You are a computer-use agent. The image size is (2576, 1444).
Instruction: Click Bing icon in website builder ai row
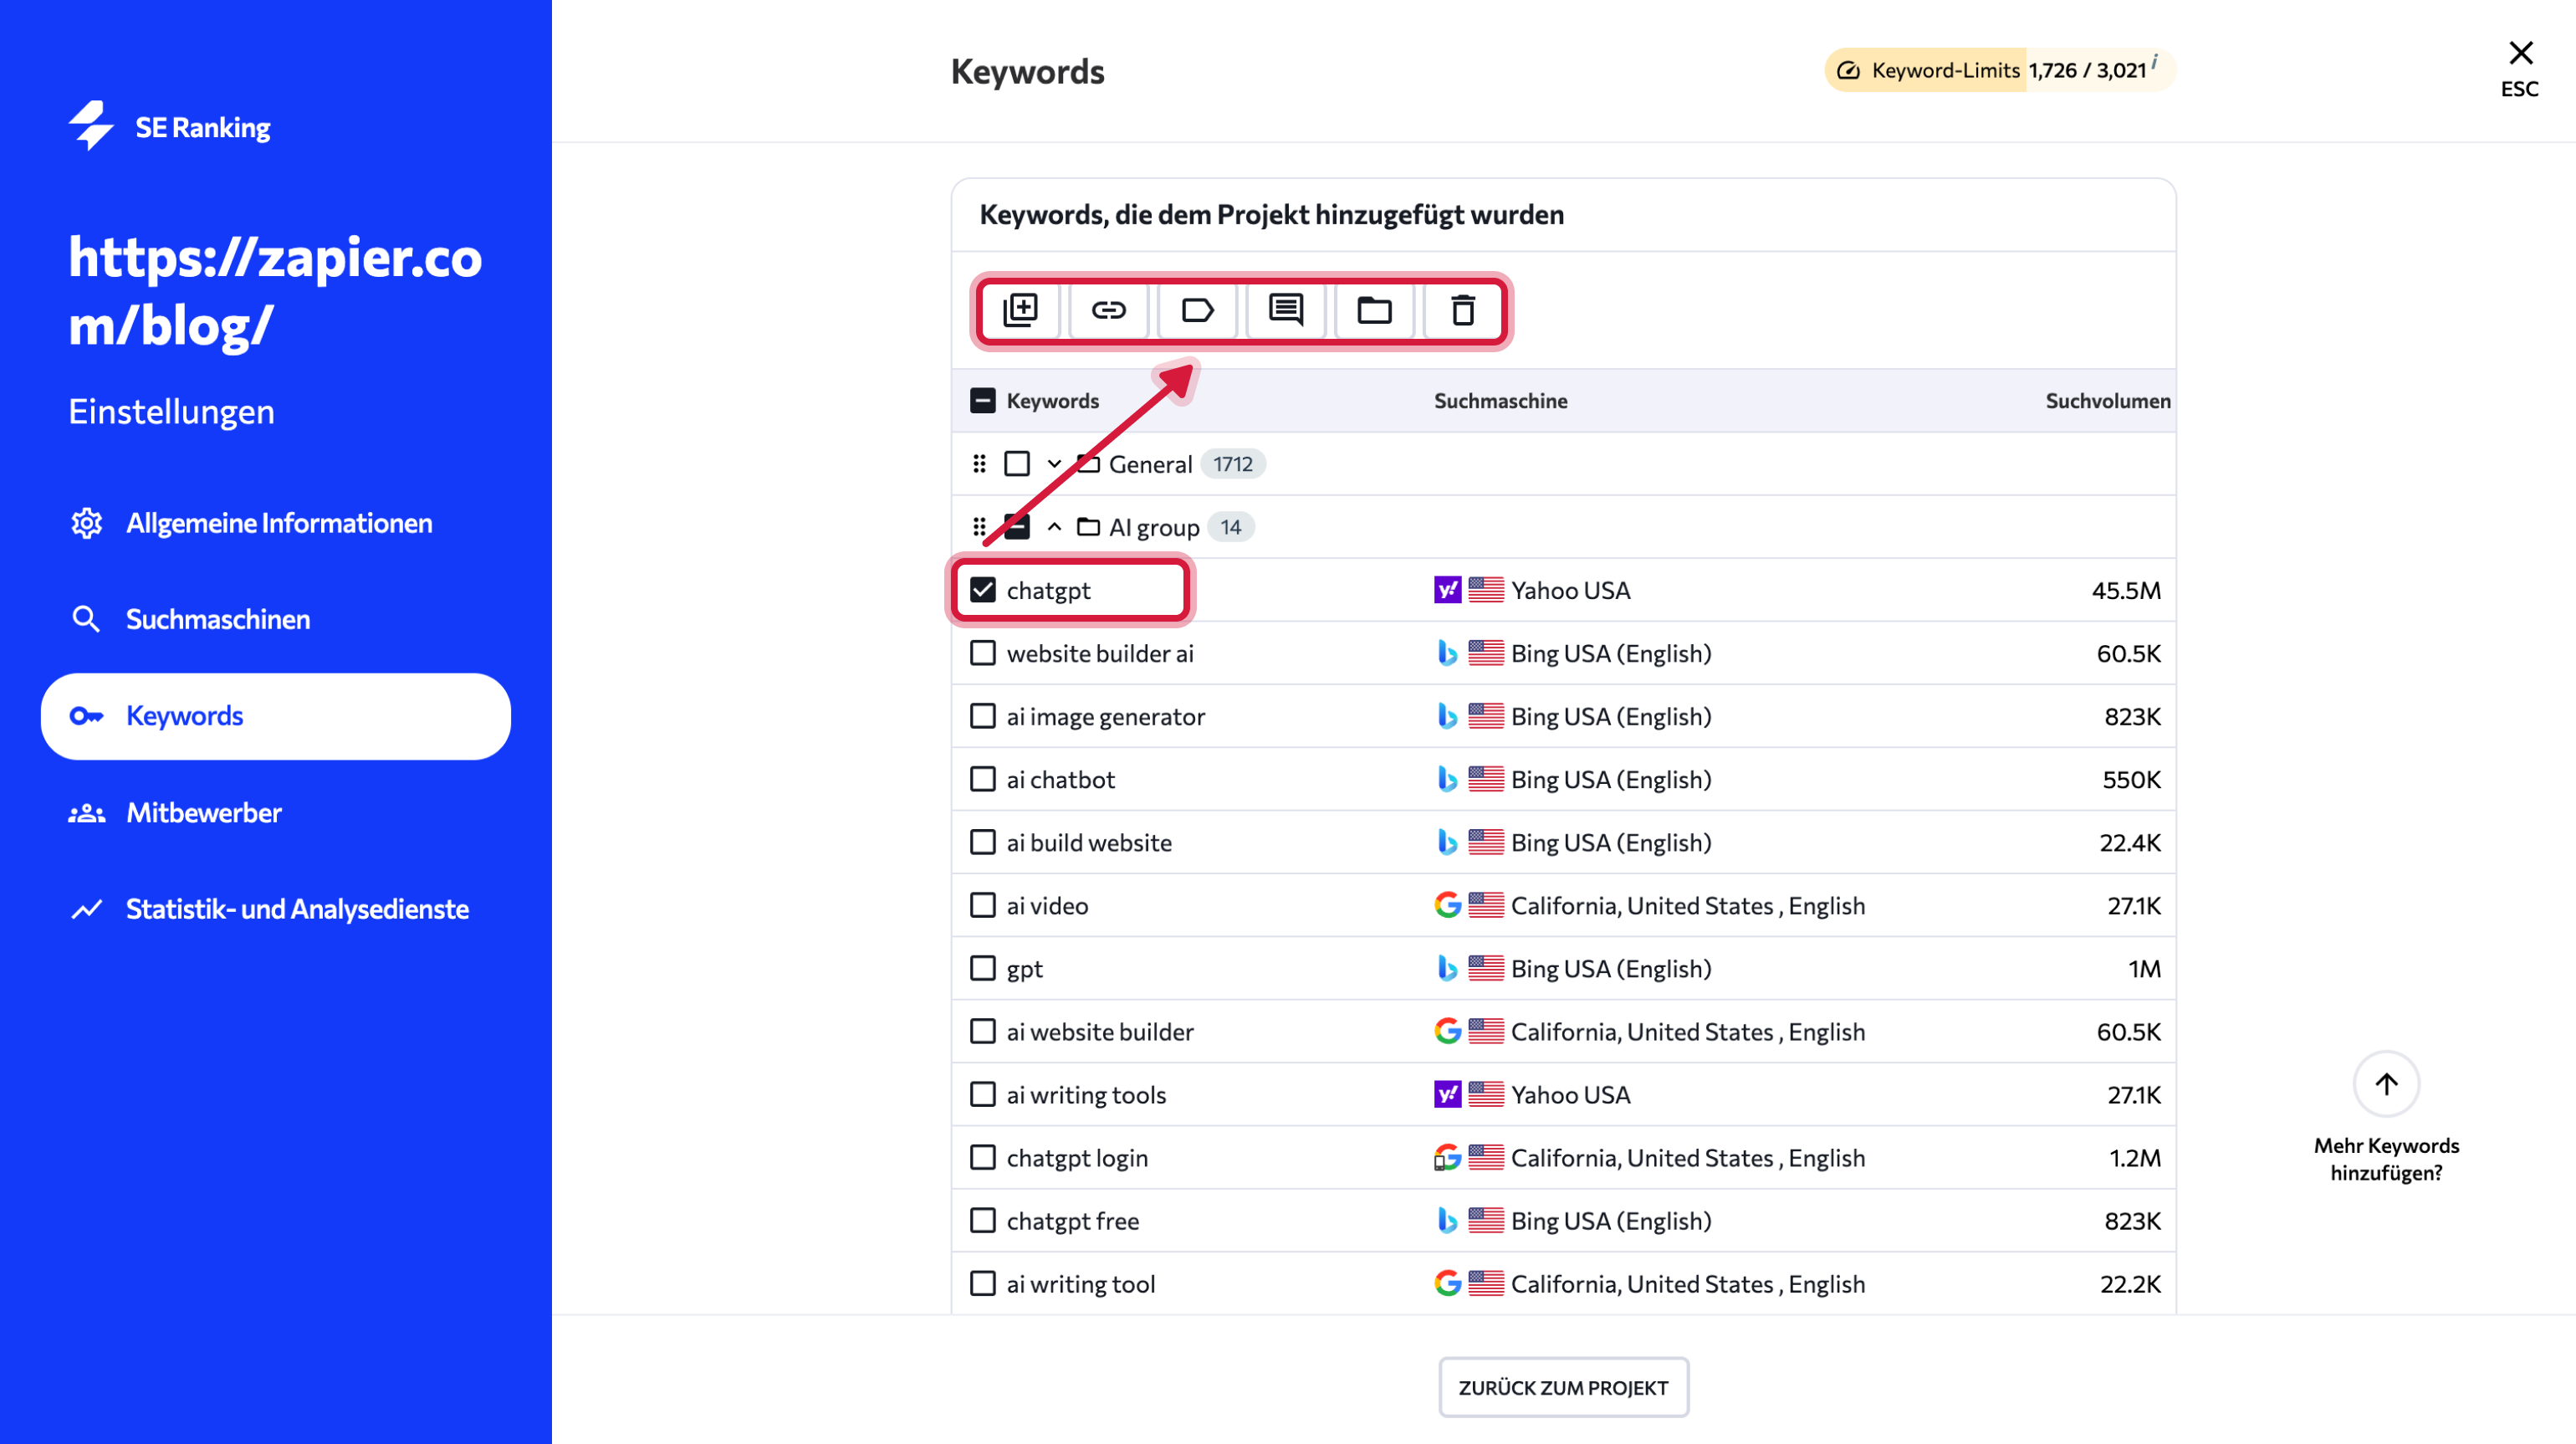1447,653
